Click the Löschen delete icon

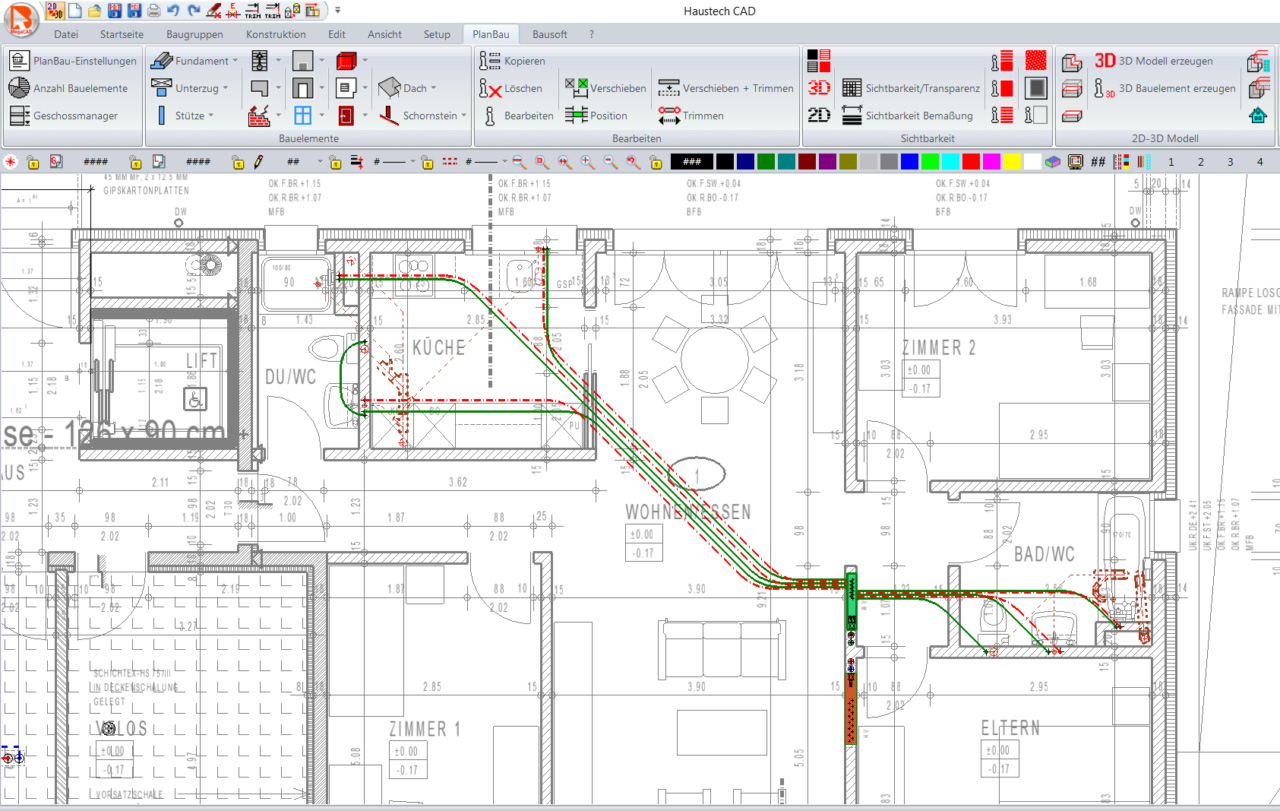point(490,89)
